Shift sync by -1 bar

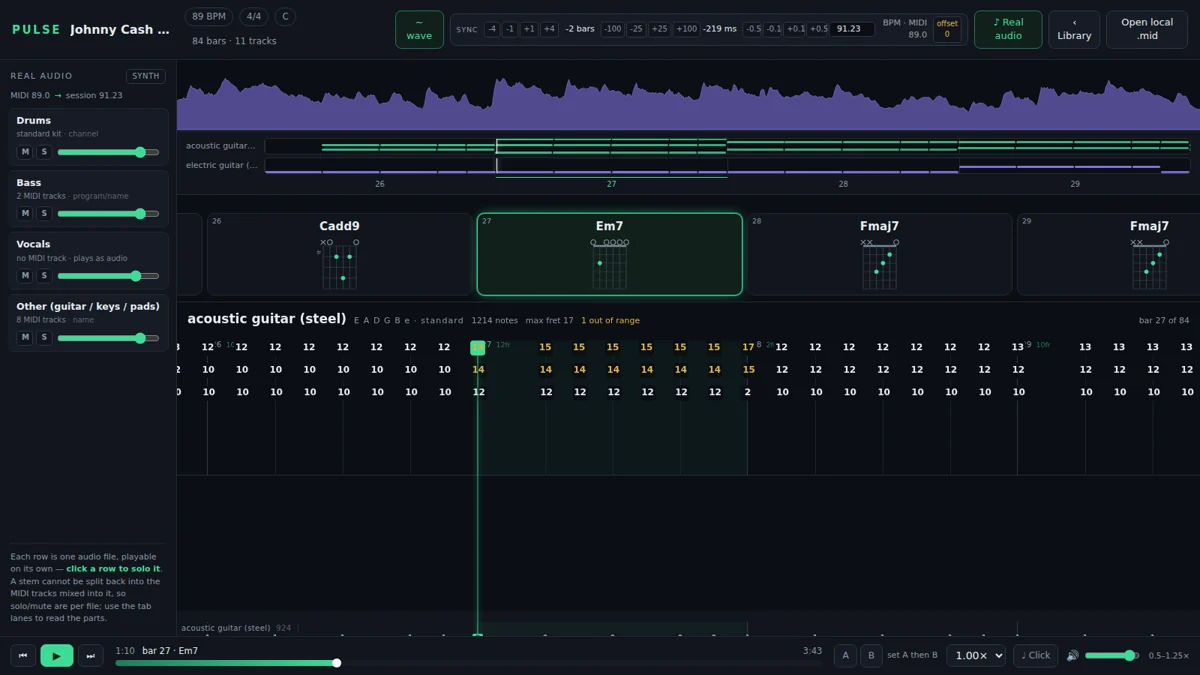(510, 29)
